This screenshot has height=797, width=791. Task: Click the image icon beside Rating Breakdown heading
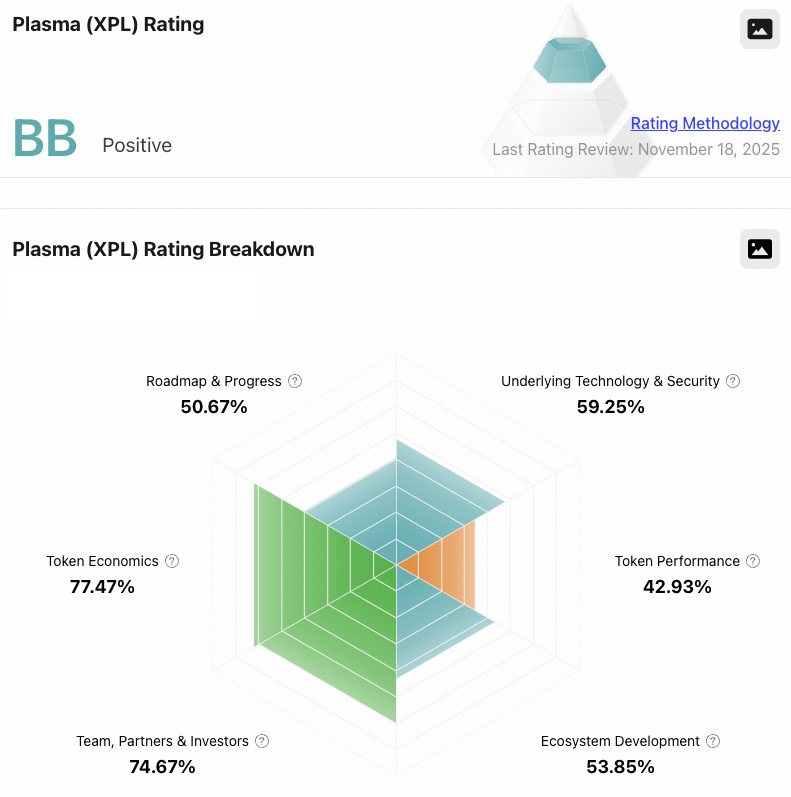[x=759, y=249]
